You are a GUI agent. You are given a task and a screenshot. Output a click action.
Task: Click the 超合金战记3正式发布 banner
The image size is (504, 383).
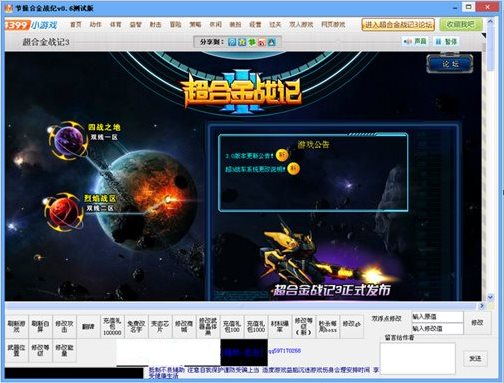(332, 290)
